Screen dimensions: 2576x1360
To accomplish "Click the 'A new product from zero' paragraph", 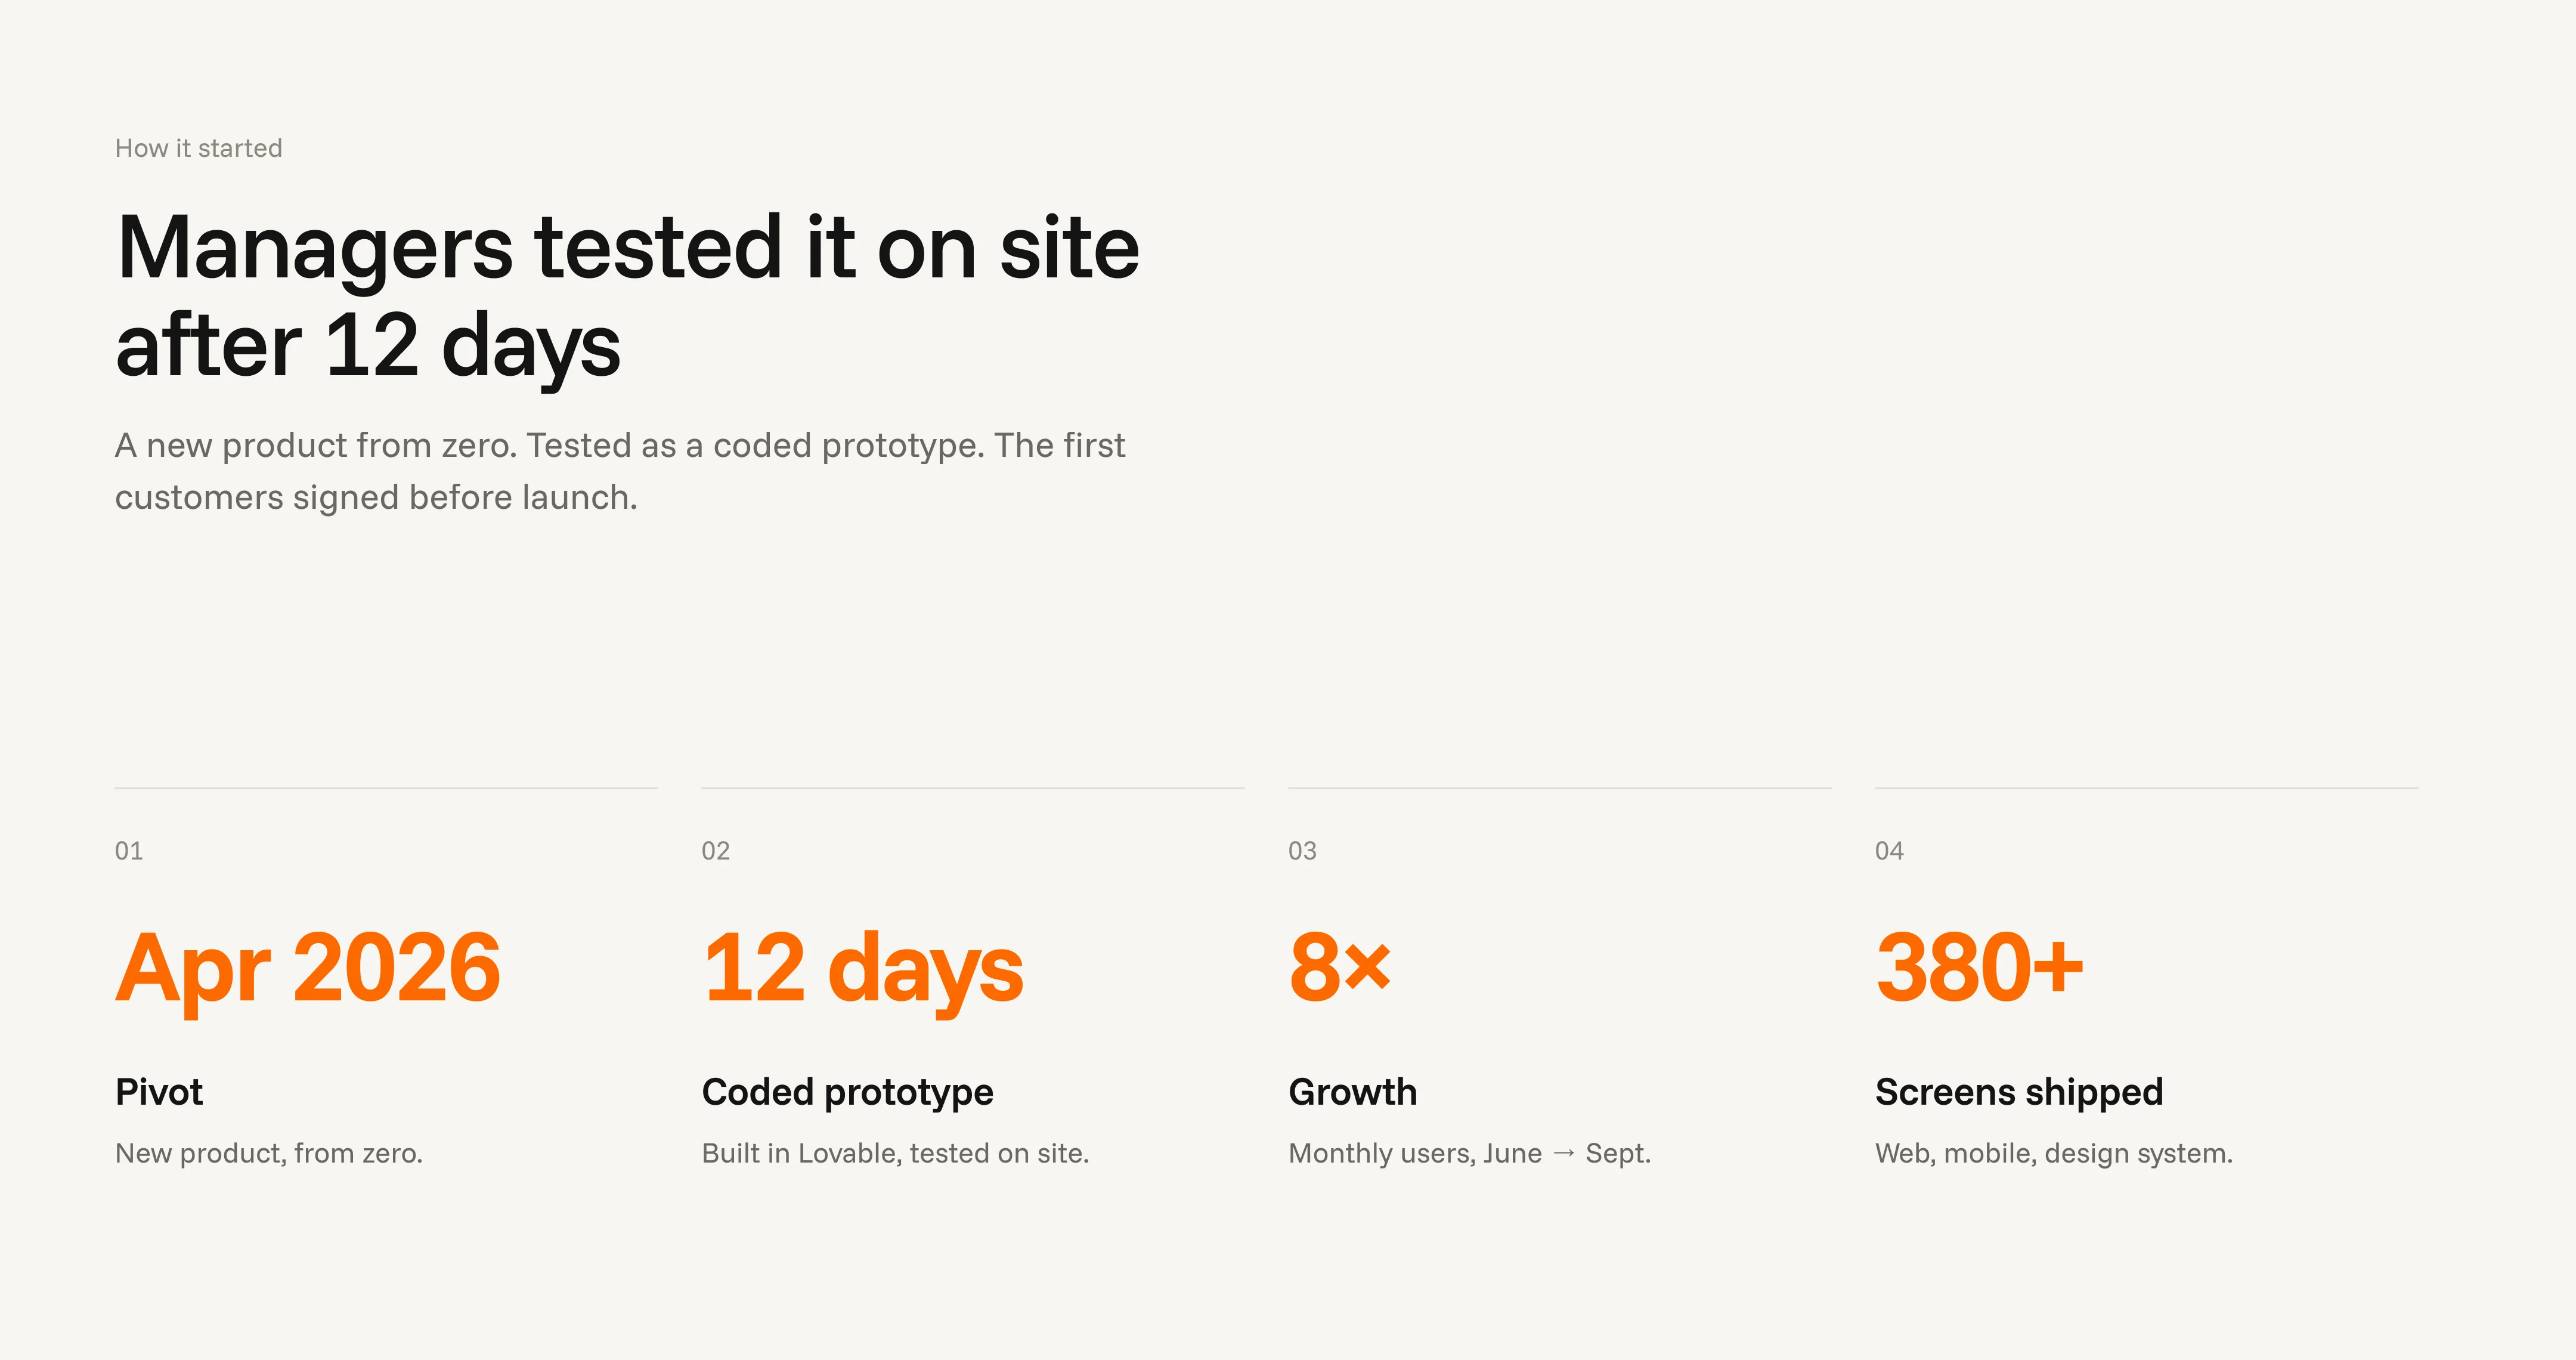I will click(x=620, y=471).
